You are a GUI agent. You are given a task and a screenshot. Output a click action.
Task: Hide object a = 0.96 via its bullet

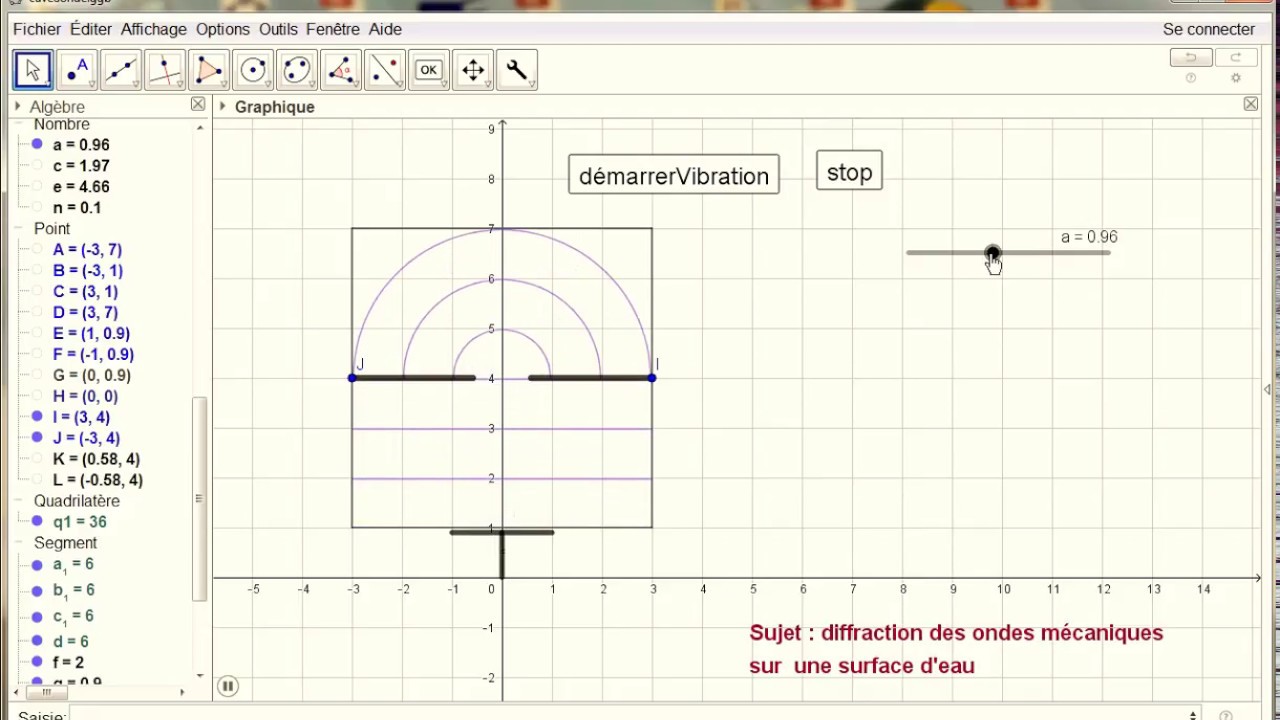click(x=37, y=145)
